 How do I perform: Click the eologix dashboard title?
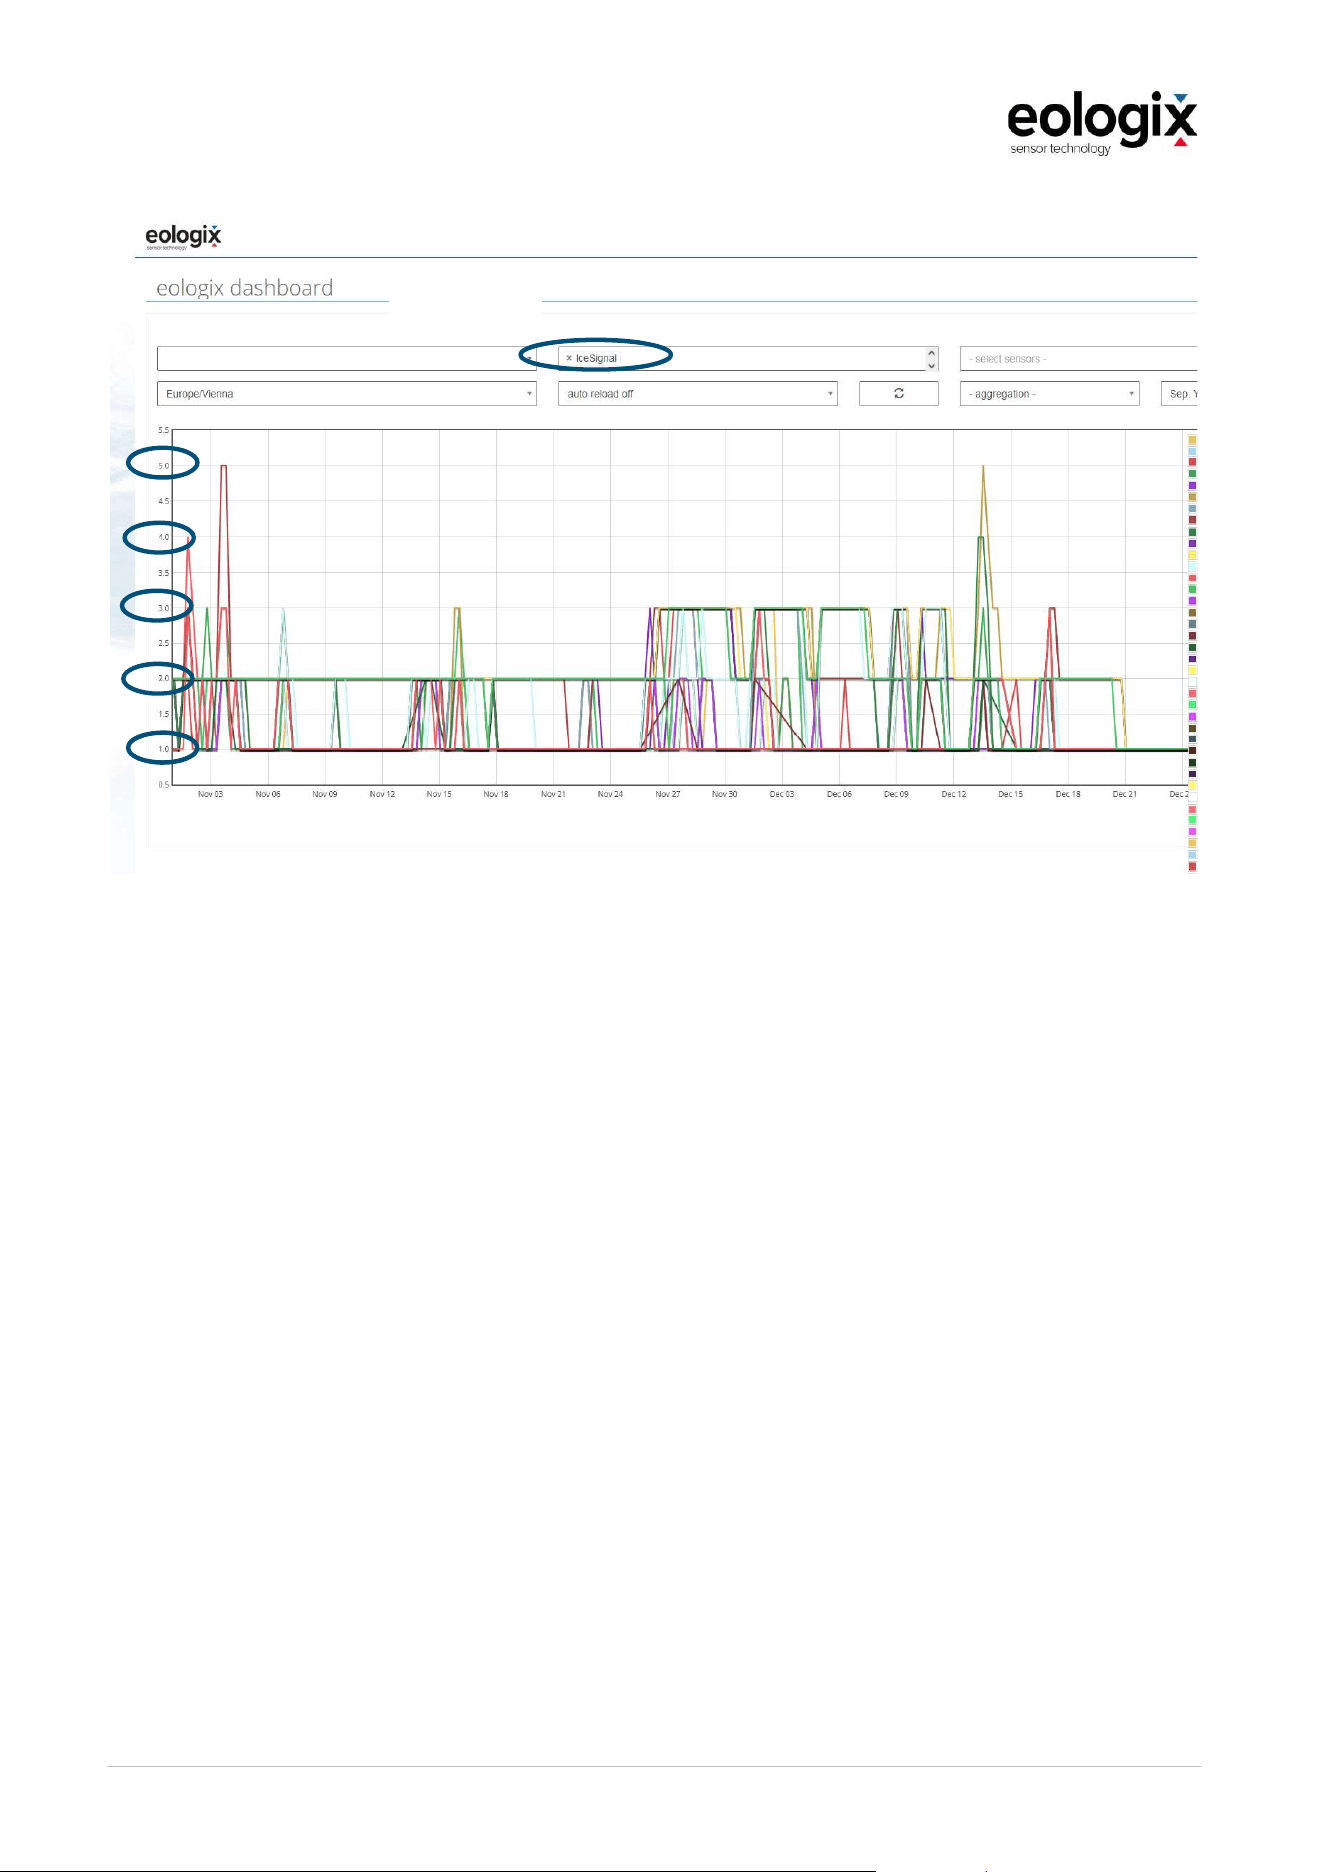[x=244, y=288]
